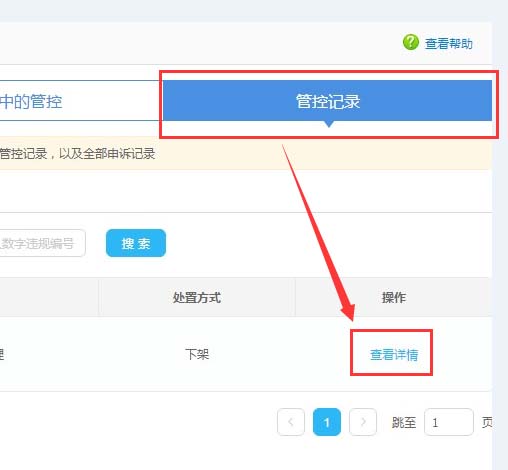The width and height of the screenshot is (508, 470).
Task: Open 查看详情 for the 下架 row
Action: tap(394, 355)
